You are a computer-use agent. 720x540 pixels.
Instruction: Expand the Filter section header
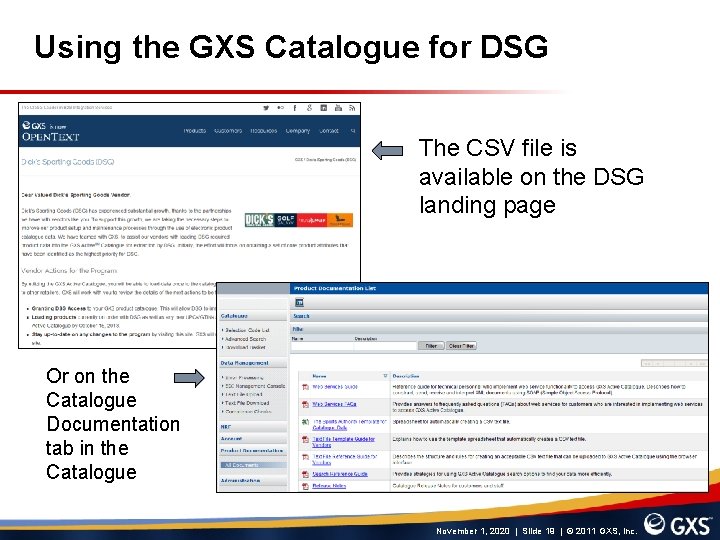(x=499, y=329)
